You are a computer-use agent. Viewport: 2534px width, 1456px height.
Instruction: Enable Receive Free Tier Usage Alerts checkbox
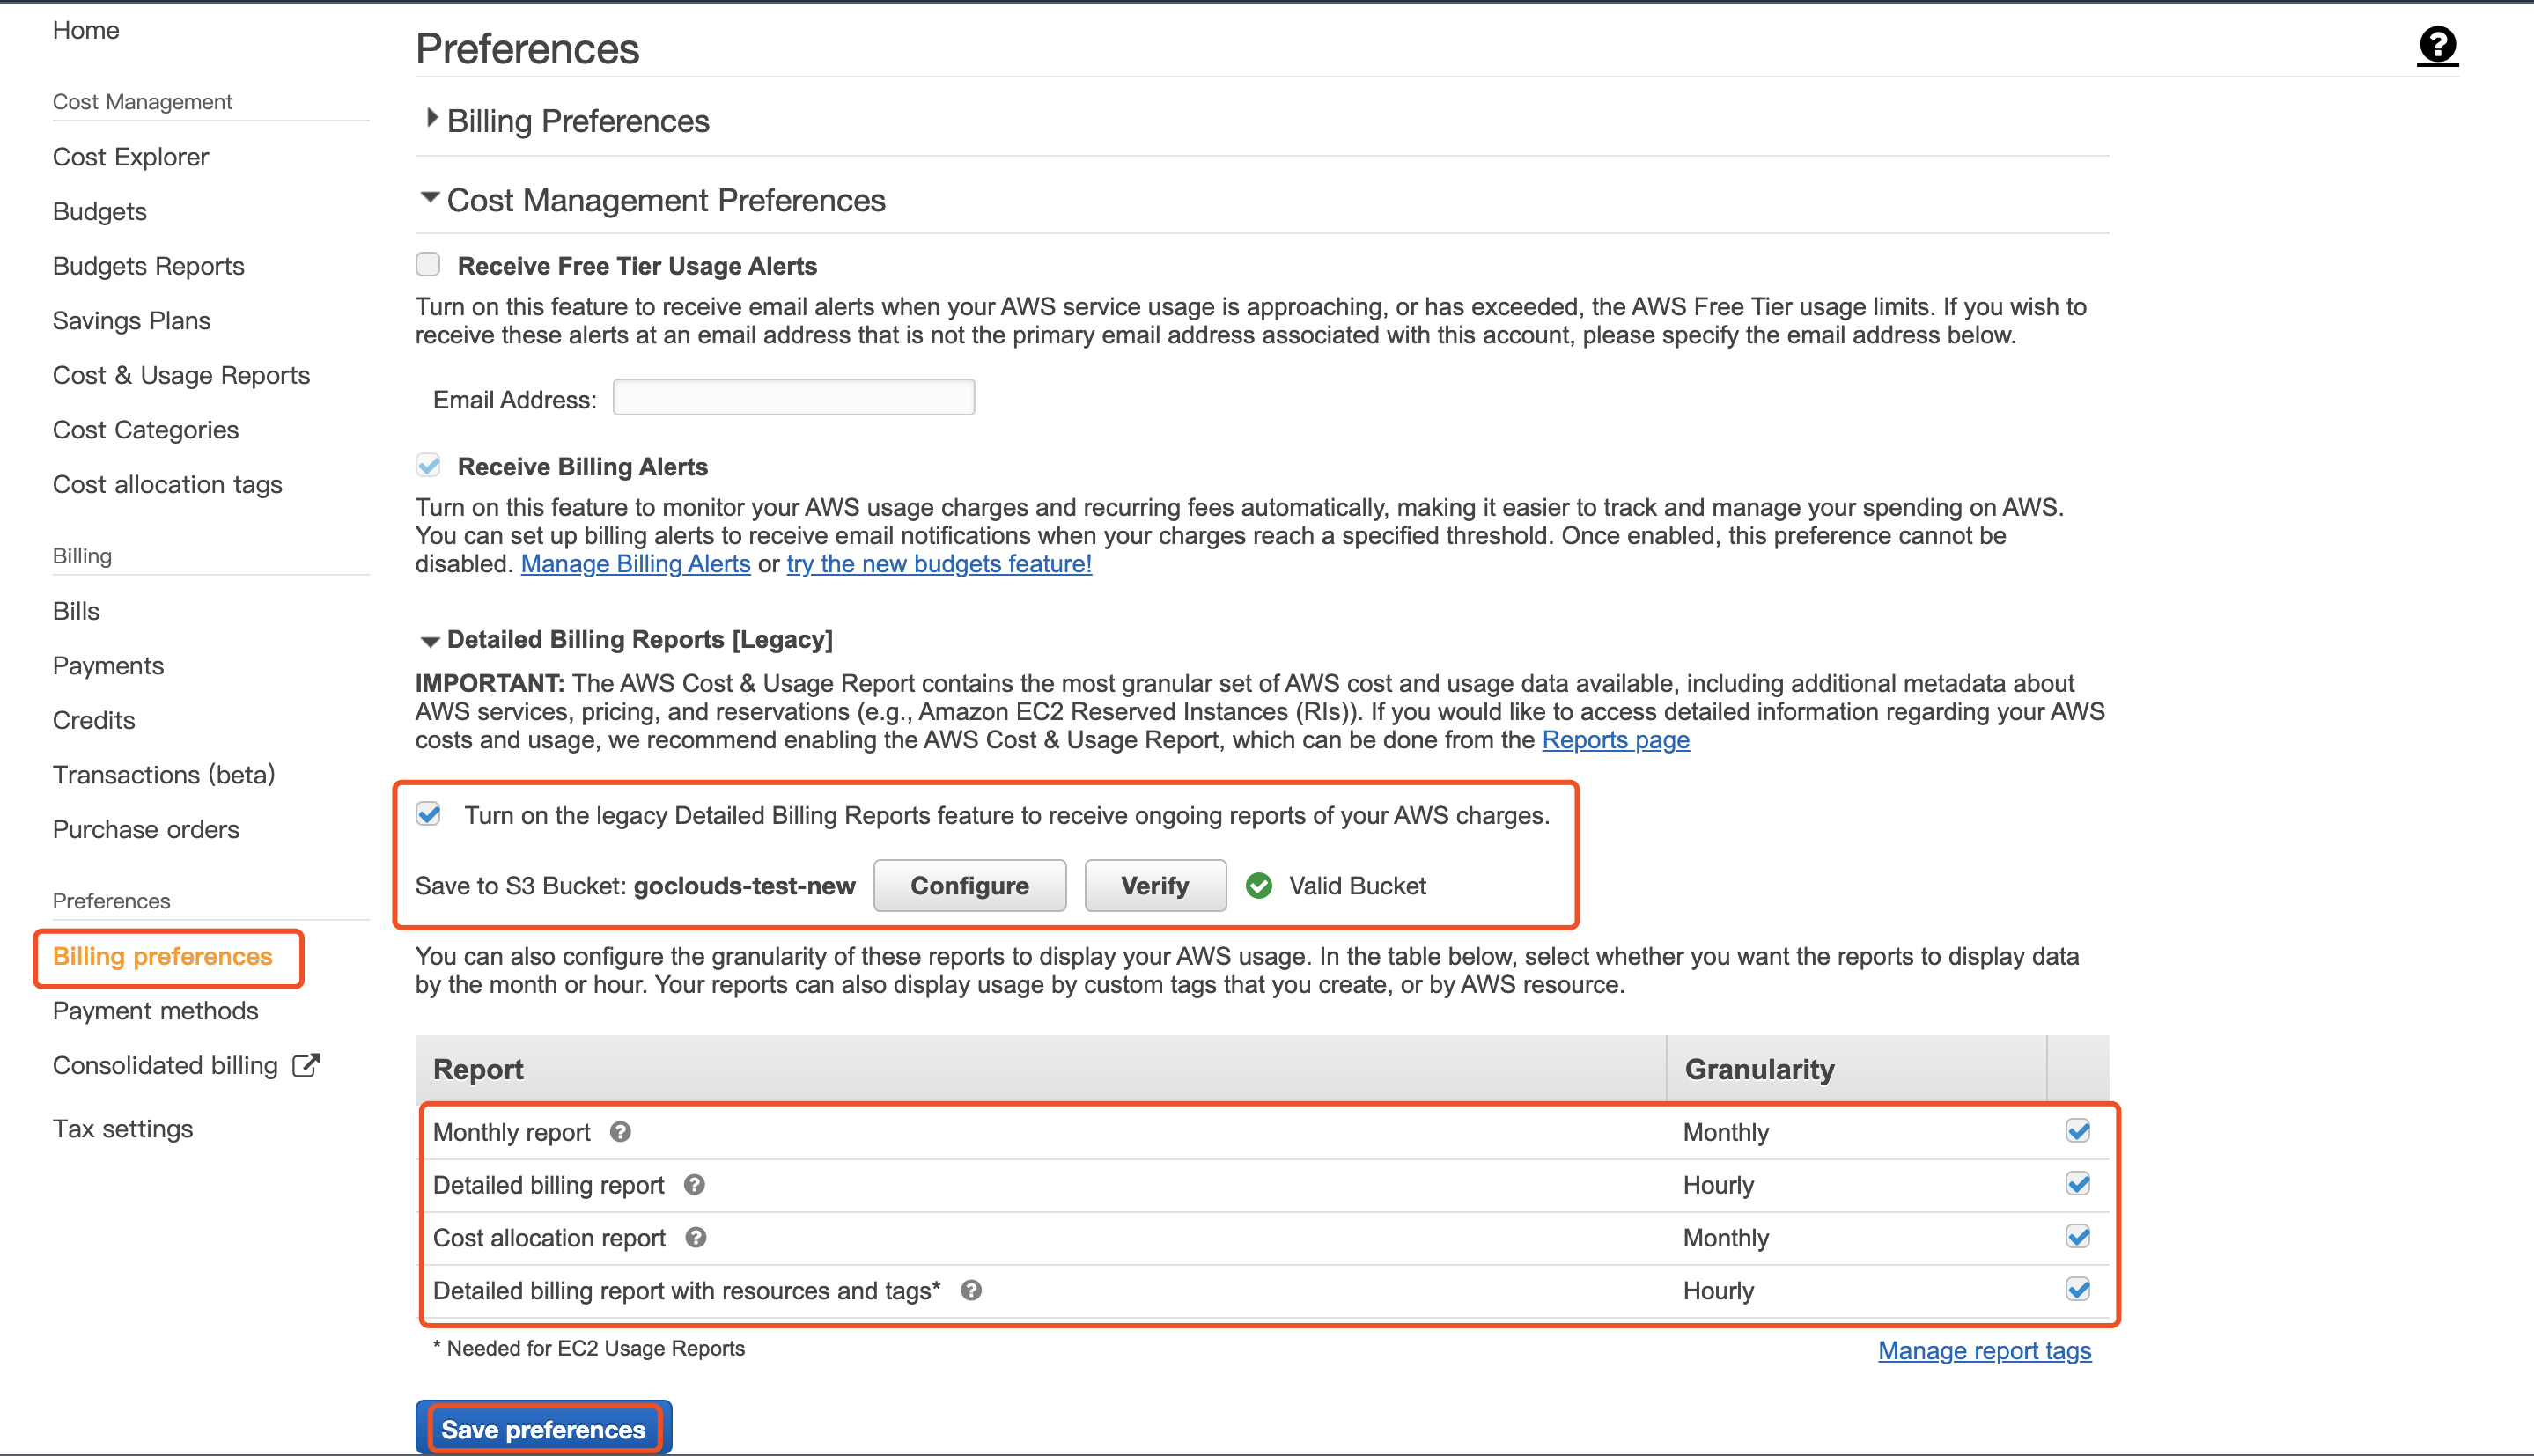pos(428,264)
